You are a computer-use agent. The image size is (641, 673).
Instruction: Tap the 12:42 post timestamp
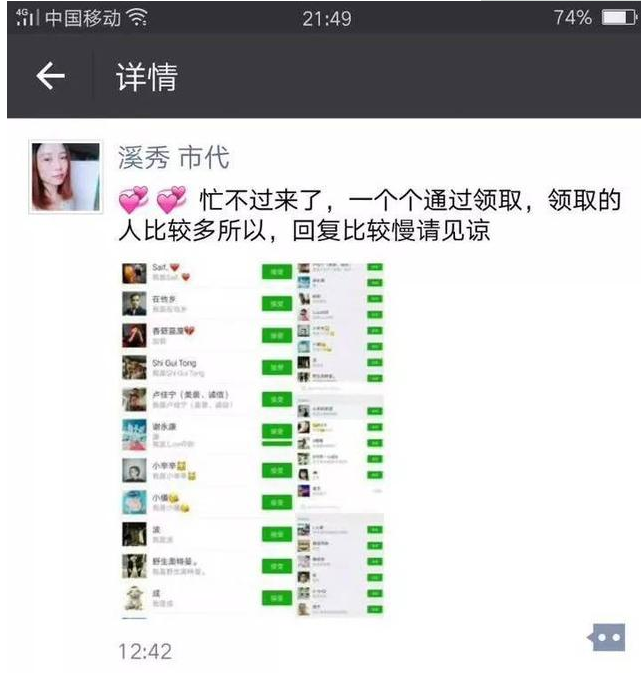click(145, 651)
